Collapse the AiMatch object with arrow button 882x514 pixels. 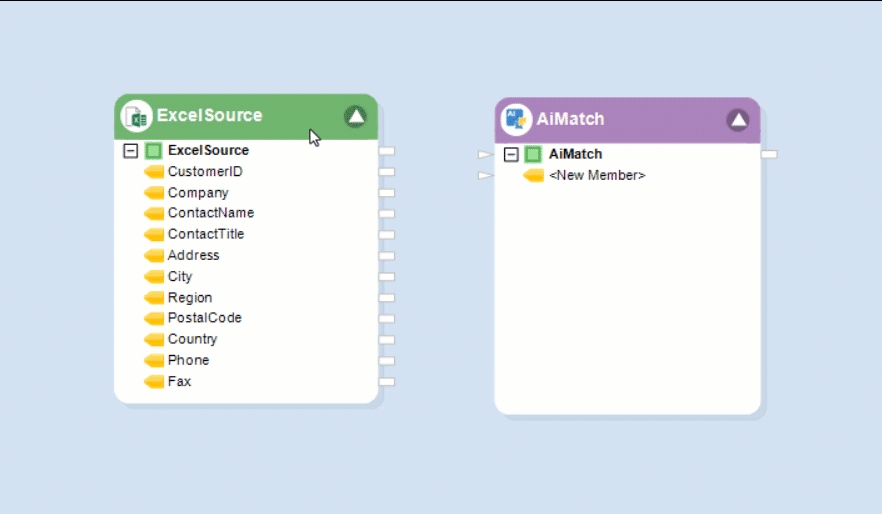(738, 120)
